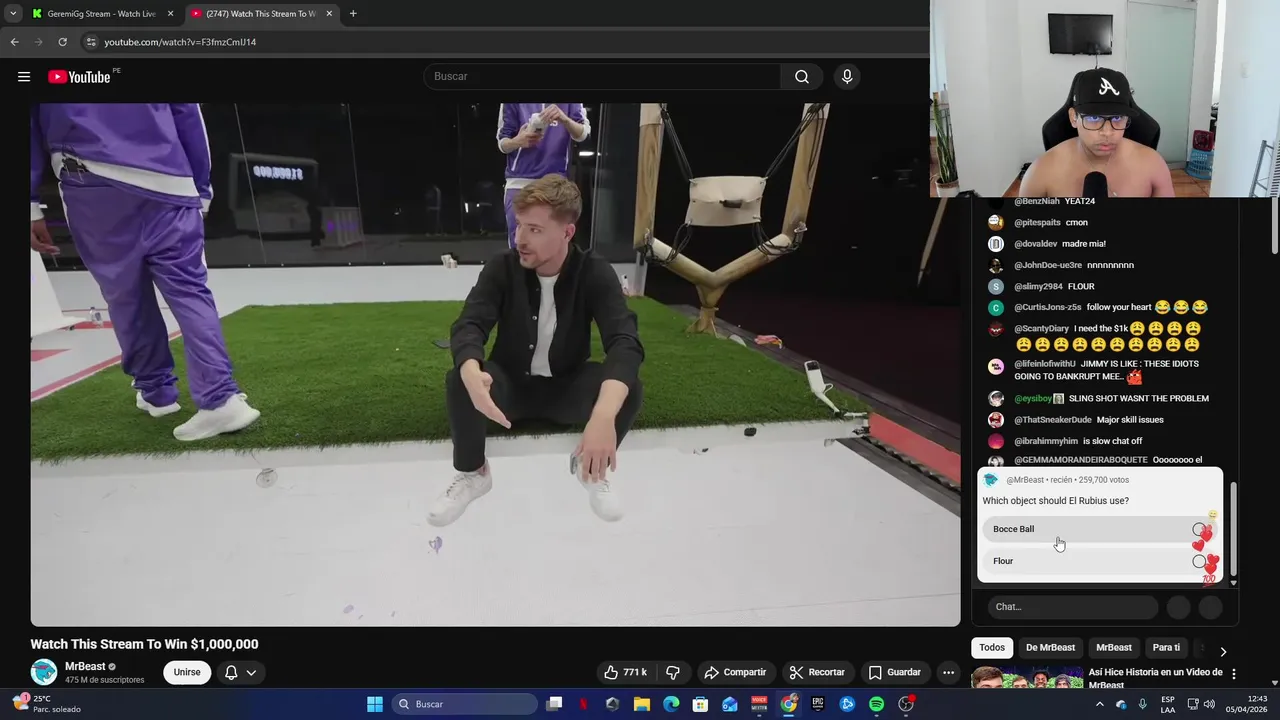
Task: Click the @slimy2984 FLOUR chat message
Action: [1054, 287]
